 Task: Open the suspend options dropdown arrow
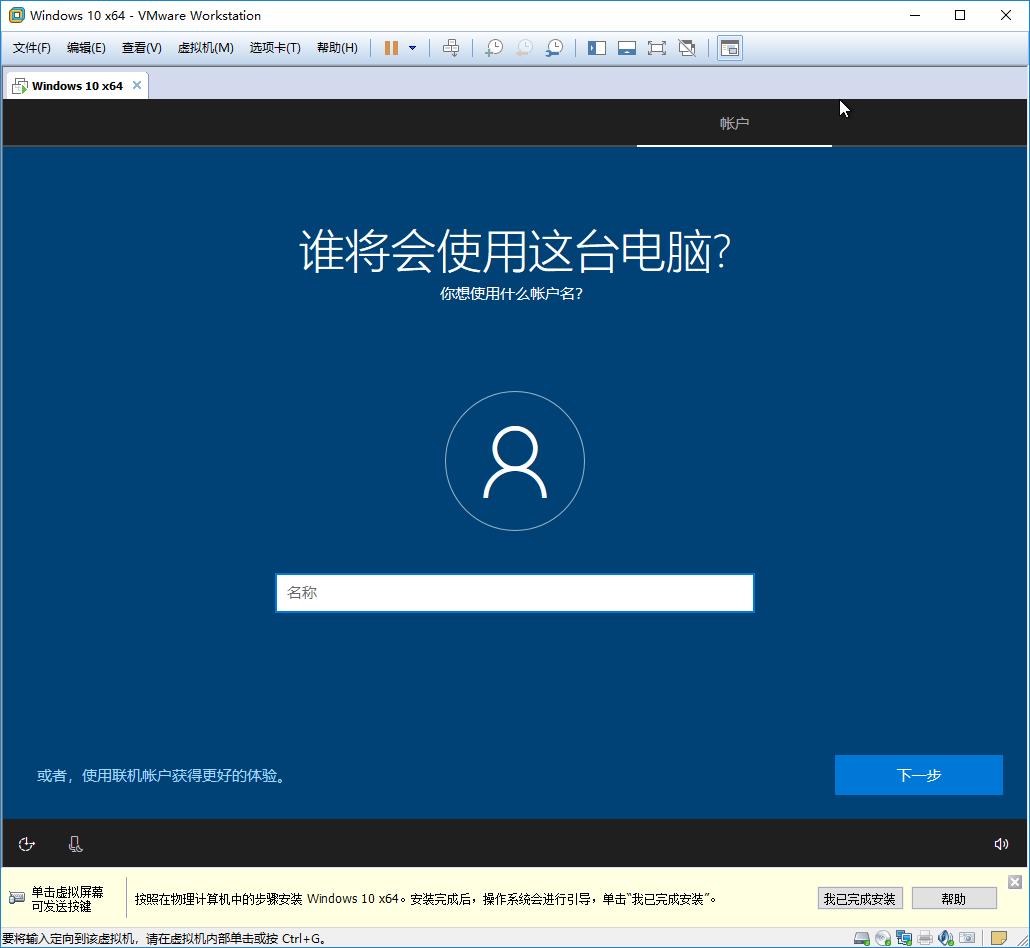click(x=411, y=47)
